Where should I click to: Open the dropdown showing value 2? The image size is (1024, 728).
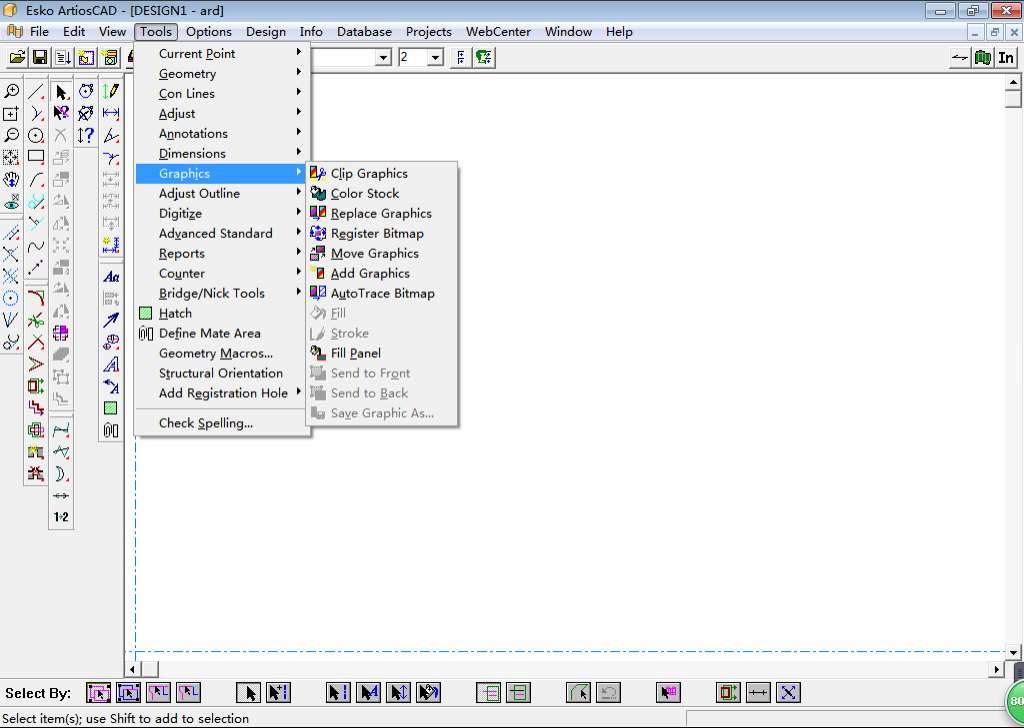coord(435,58)
